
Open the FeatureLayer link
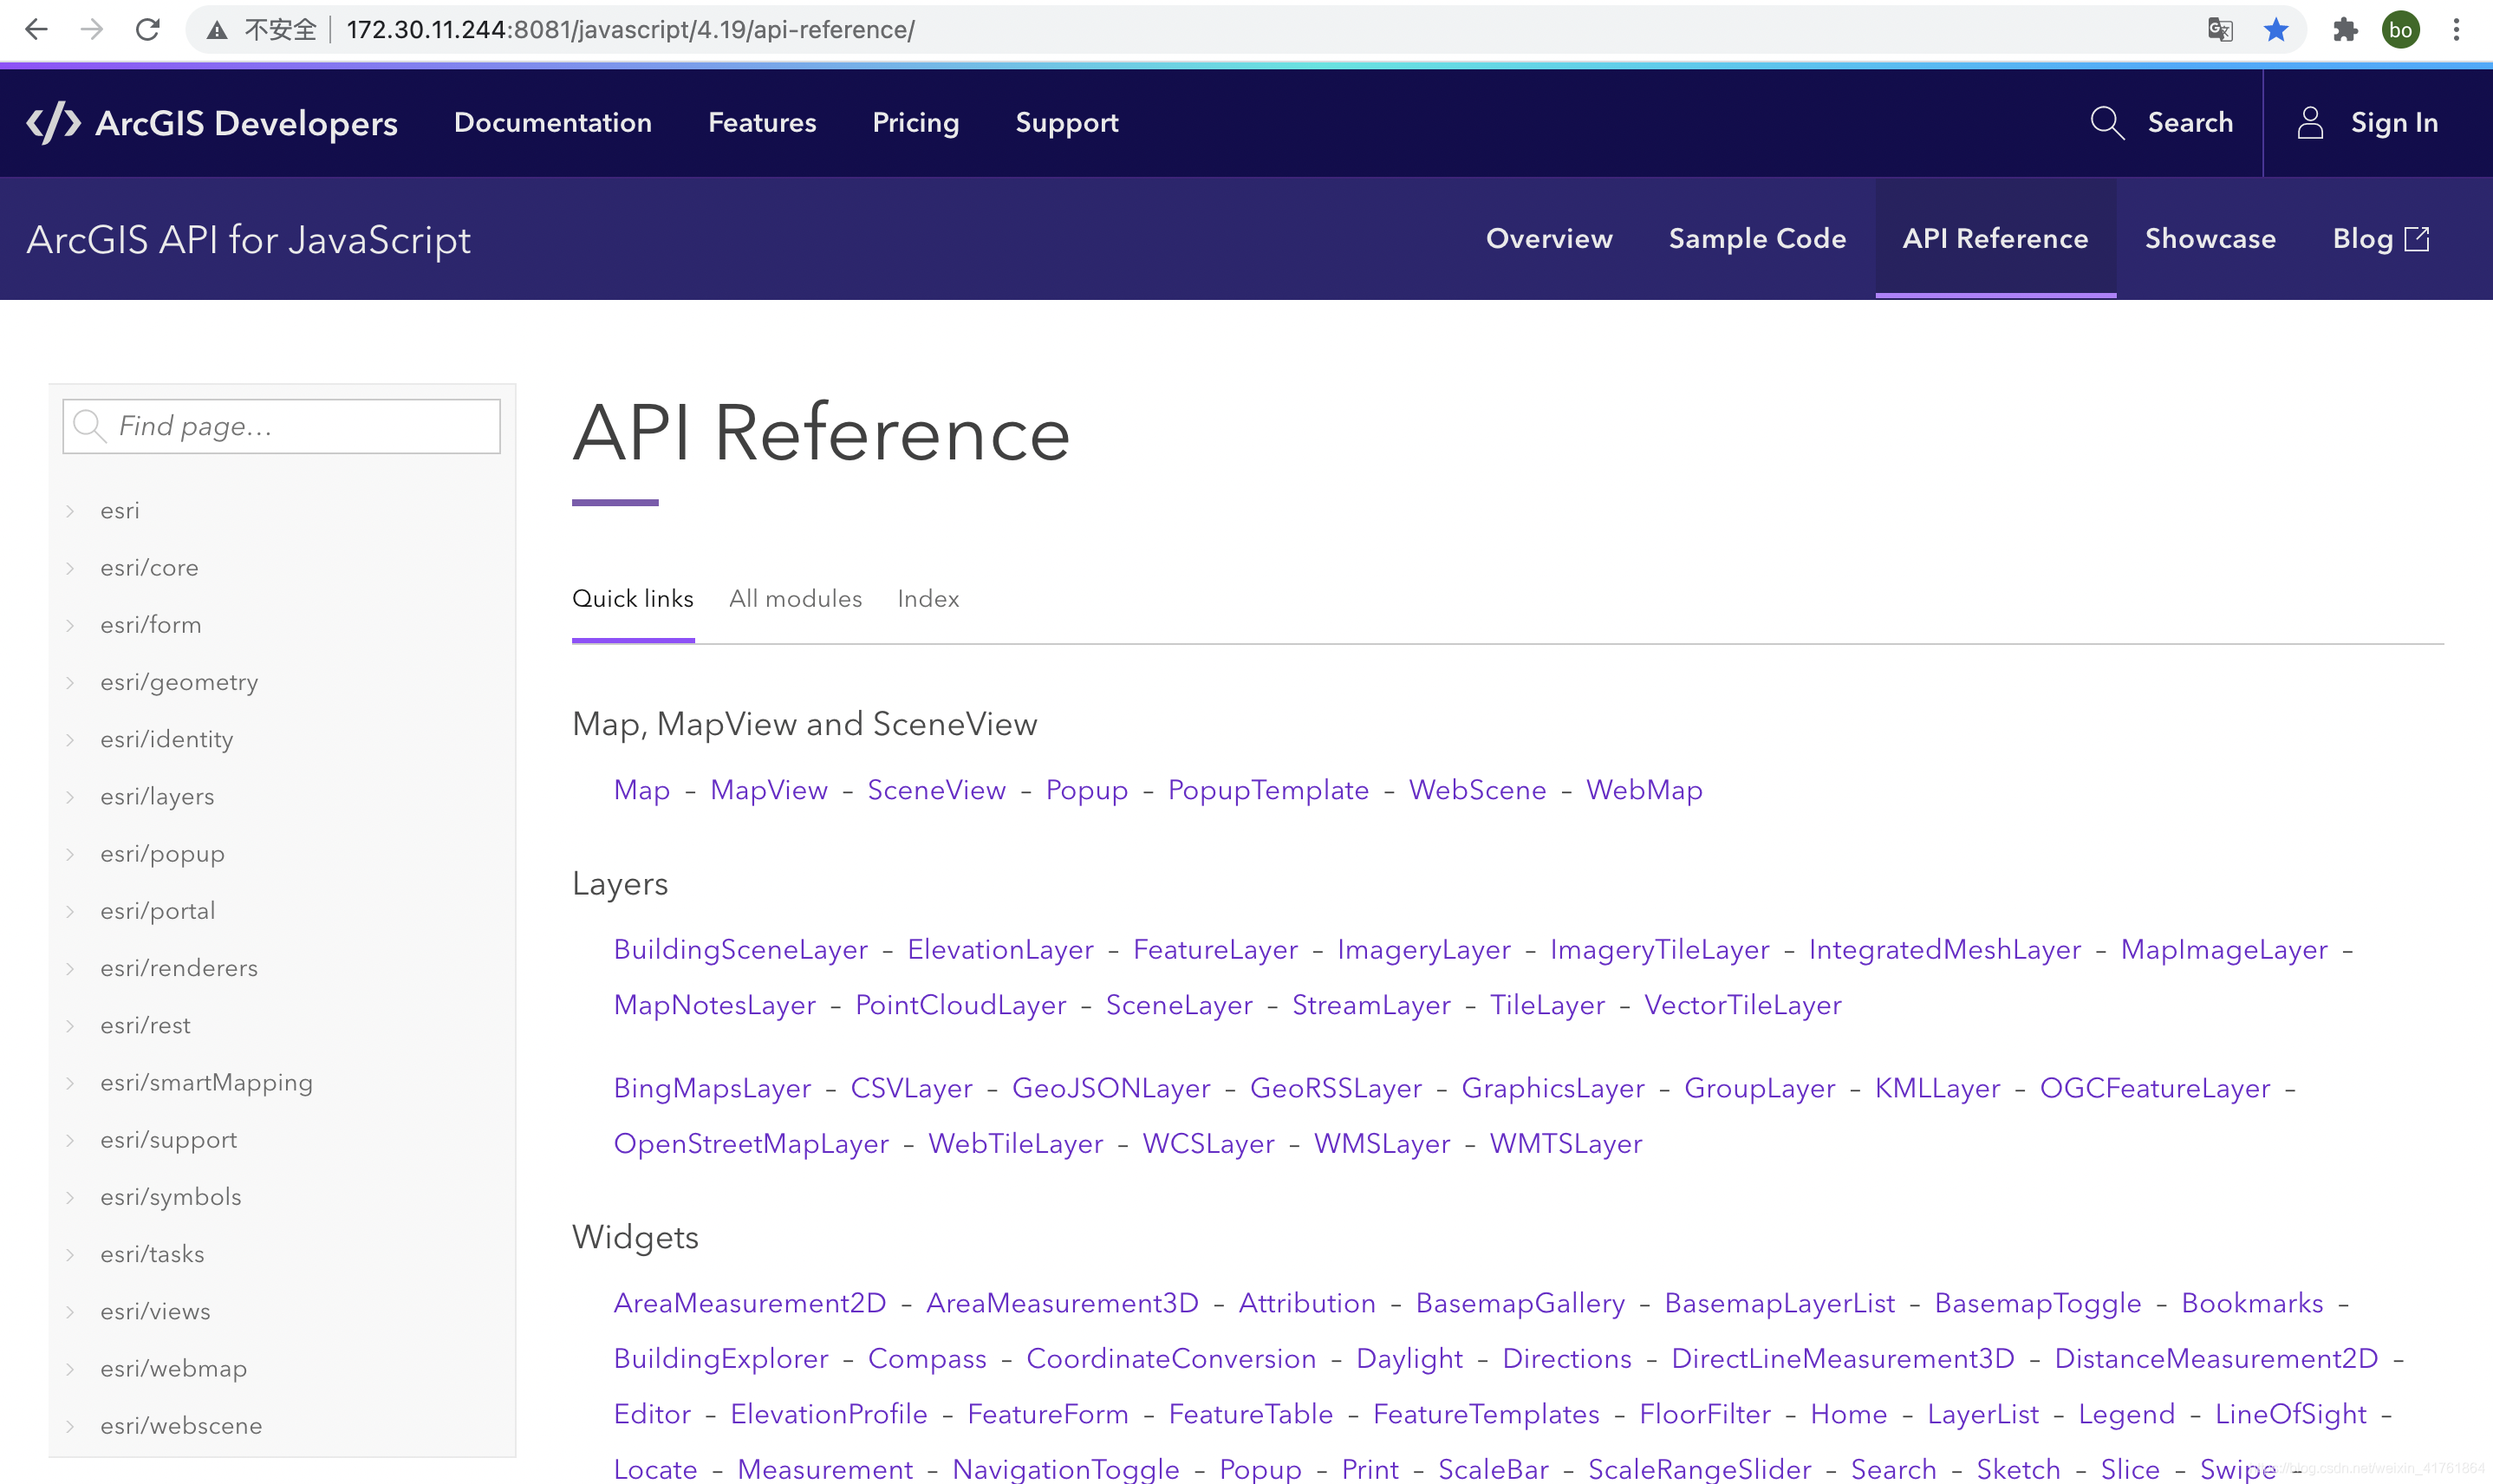tap(1215, 949)
